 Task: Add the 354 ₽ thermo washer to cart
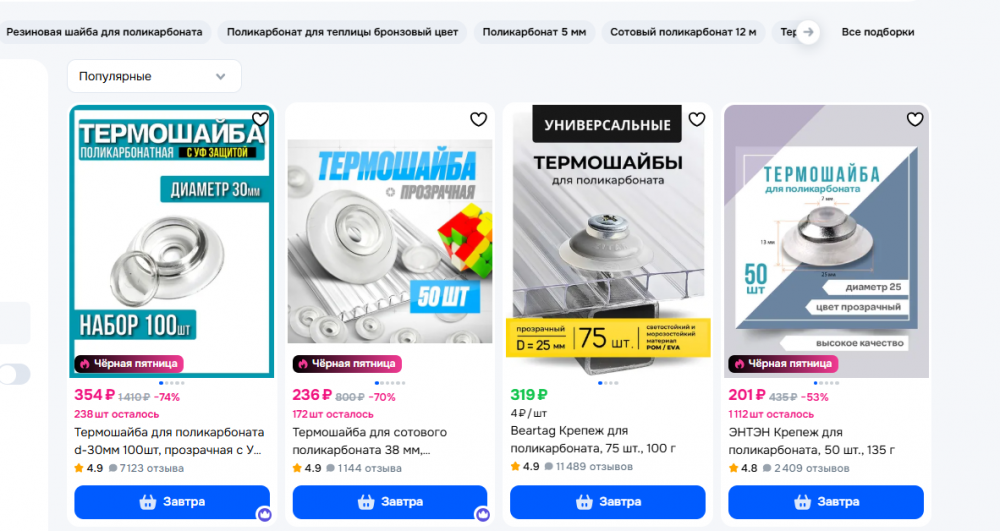(x=172, y=502)
